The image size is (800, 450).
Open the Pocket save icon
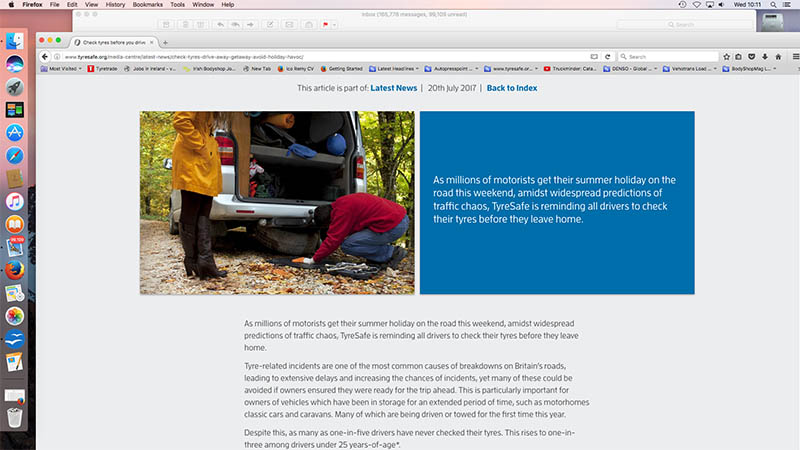[750, 56]
